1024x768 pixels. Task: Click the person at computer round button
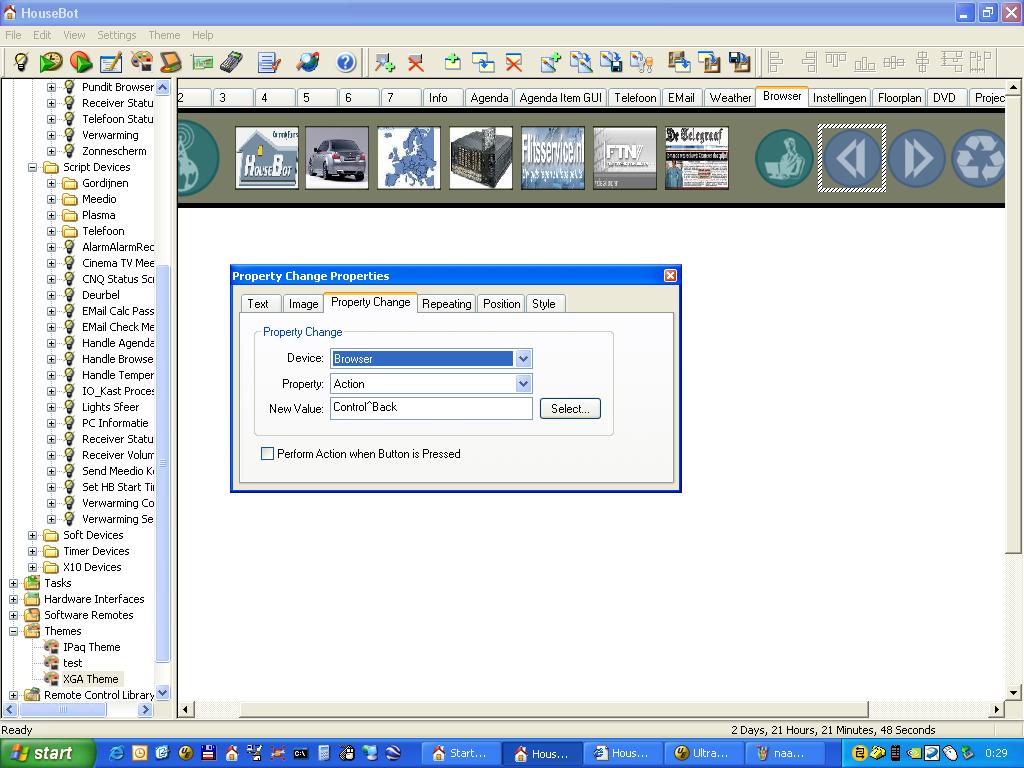click(784, 158)
